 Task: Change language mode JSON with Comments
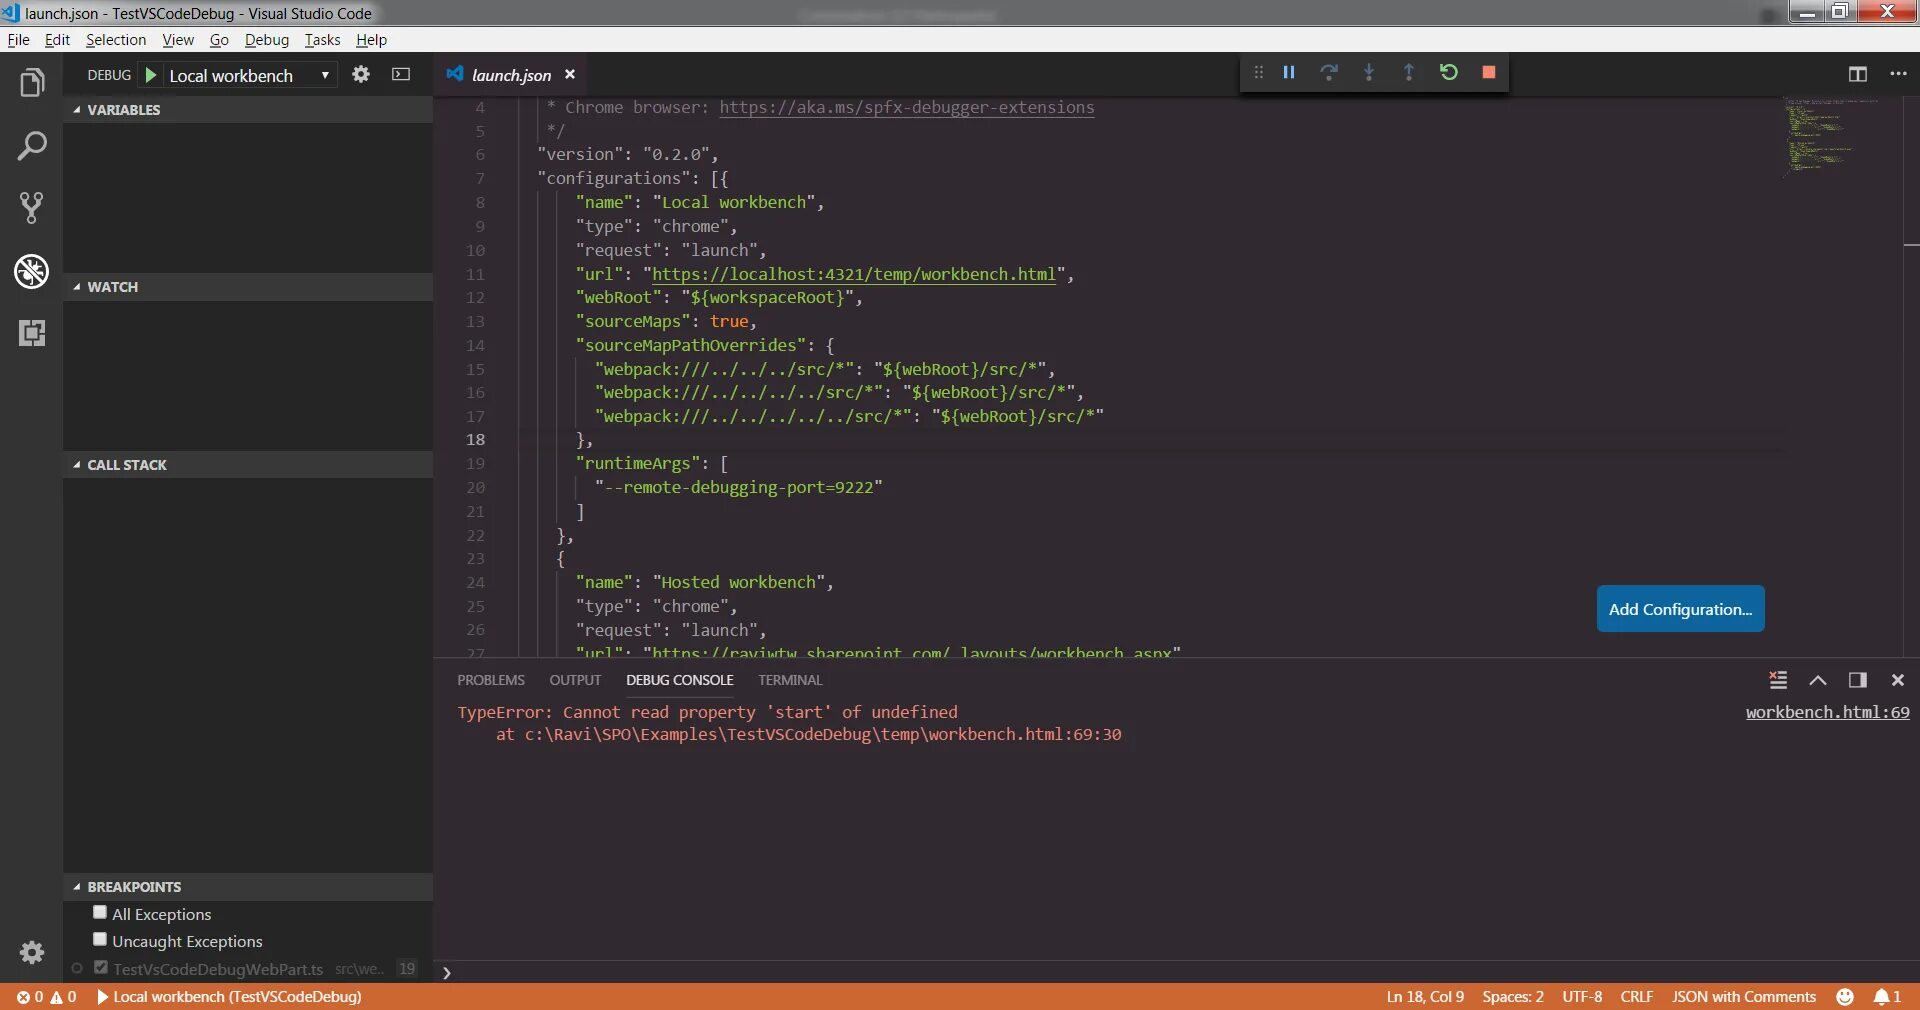pos(1744,997)
